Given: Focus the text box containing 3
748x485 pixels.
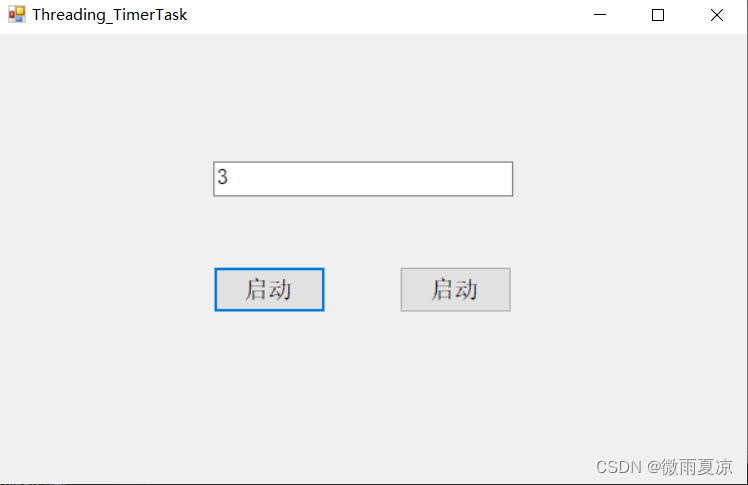Looking at the screenshot, I should [363, 179].
